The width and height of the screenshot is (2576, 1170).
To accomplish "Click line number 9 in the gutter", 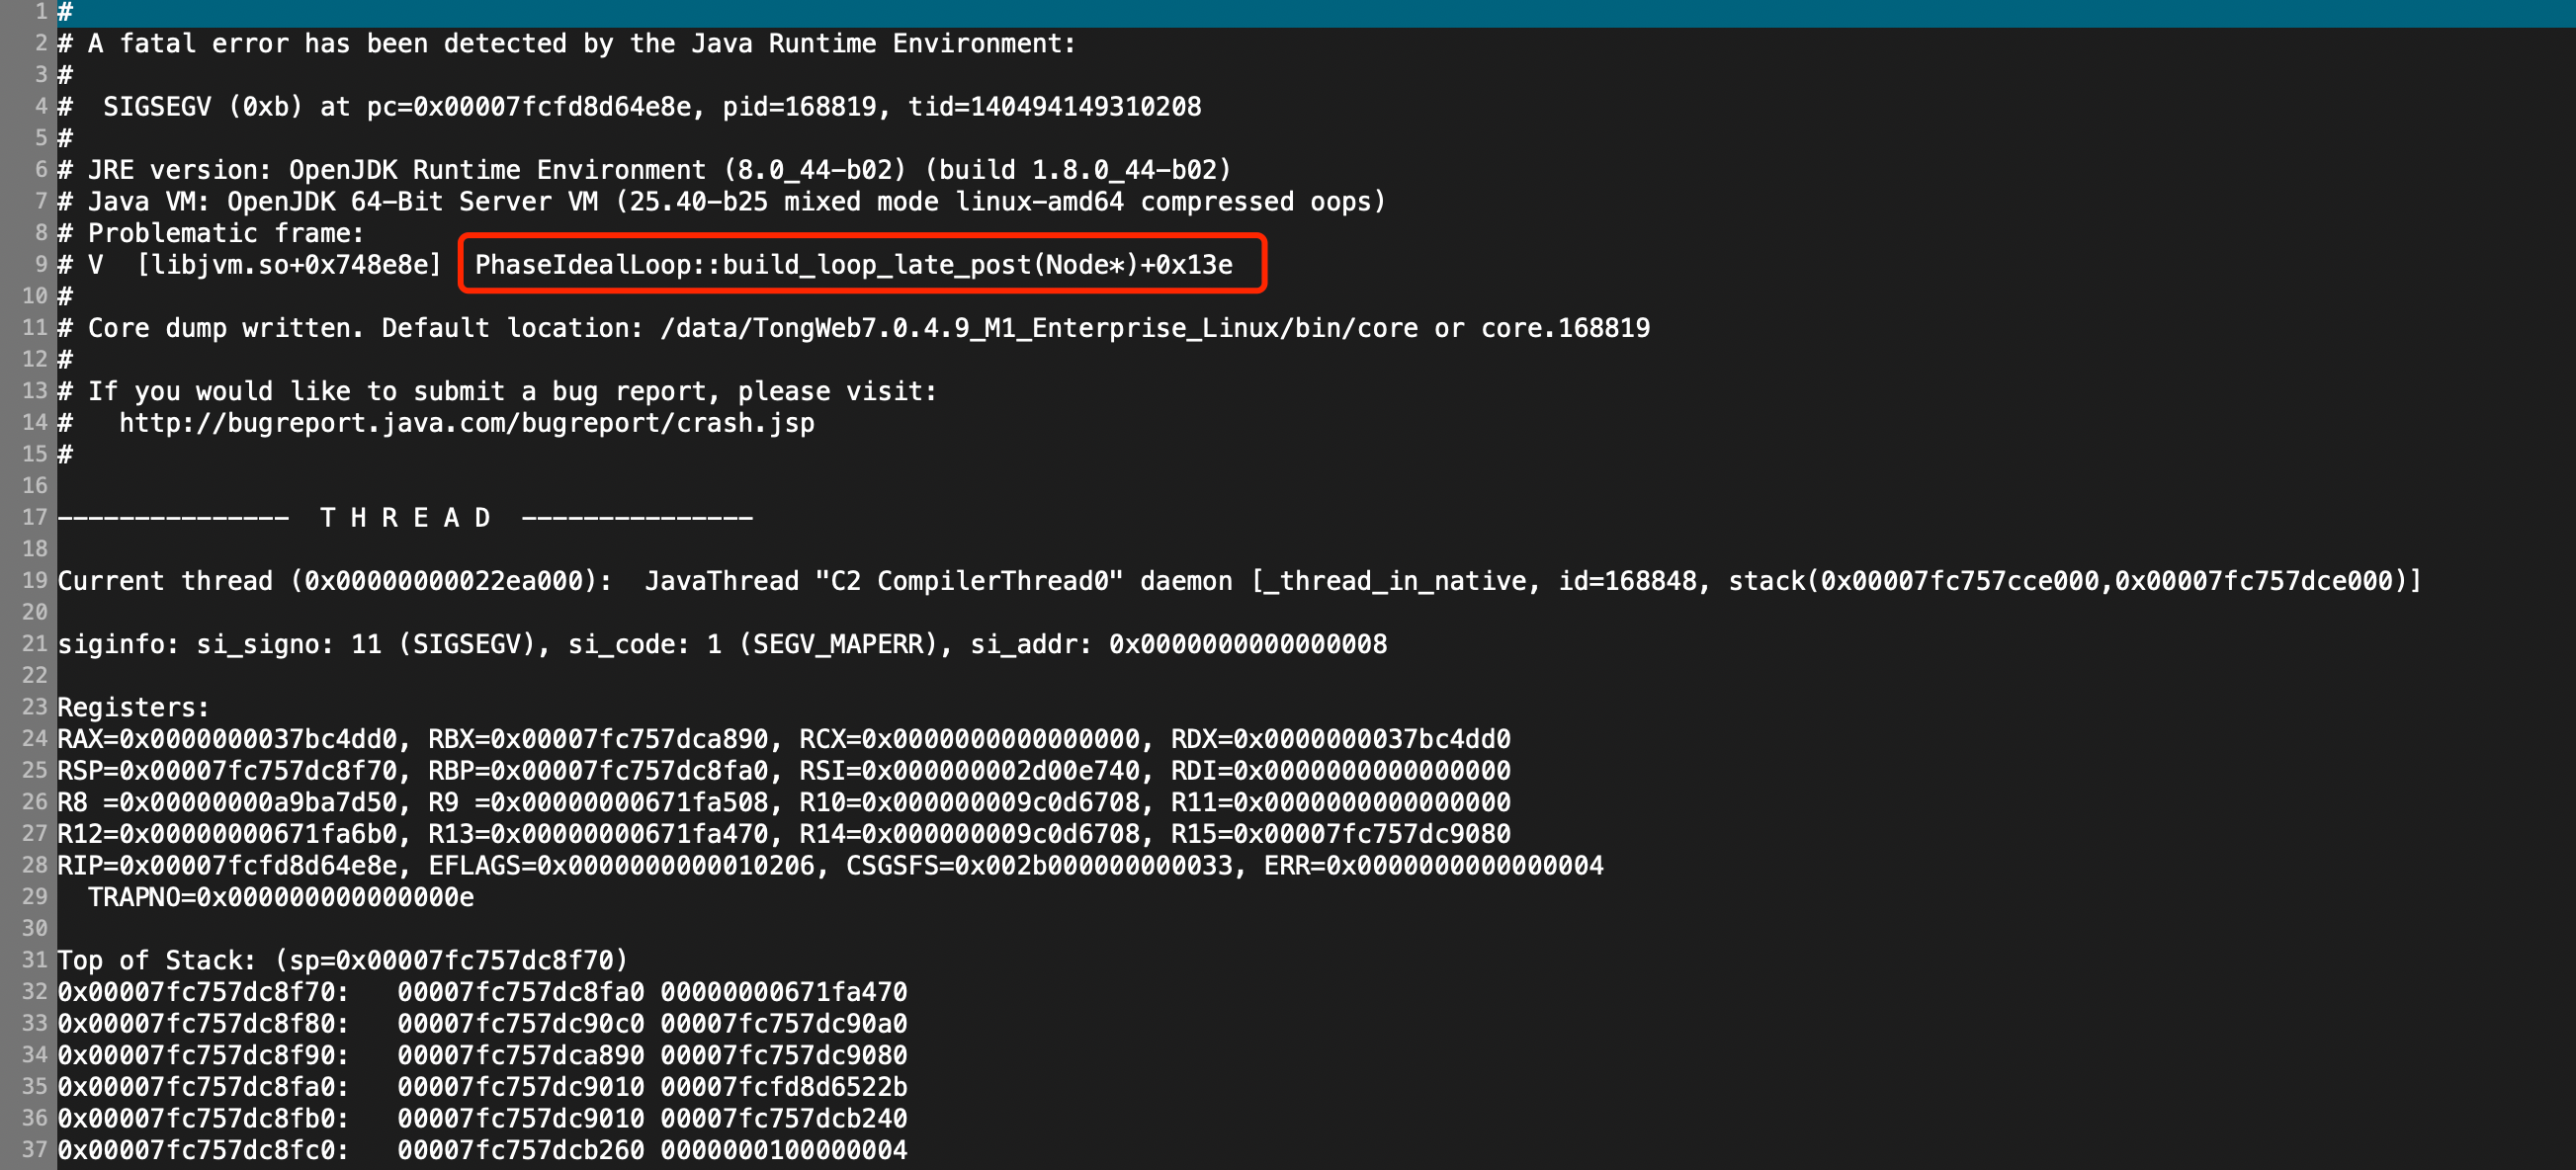I will (40, 264).
